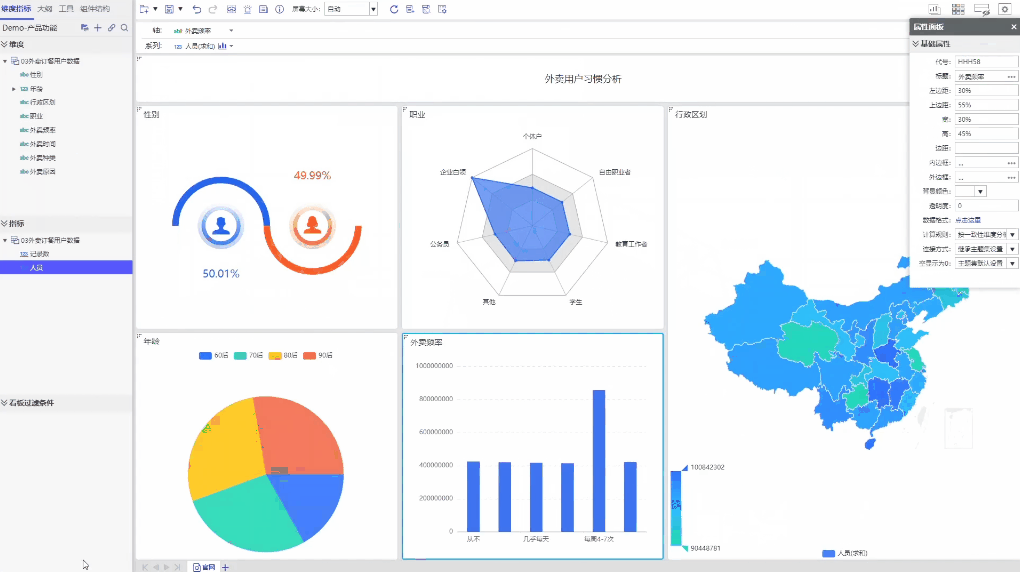Viewport: 1020px width, 572px height.
Task: Open the axis field 外卖频率 dropdown arrow
Action: 231,31
